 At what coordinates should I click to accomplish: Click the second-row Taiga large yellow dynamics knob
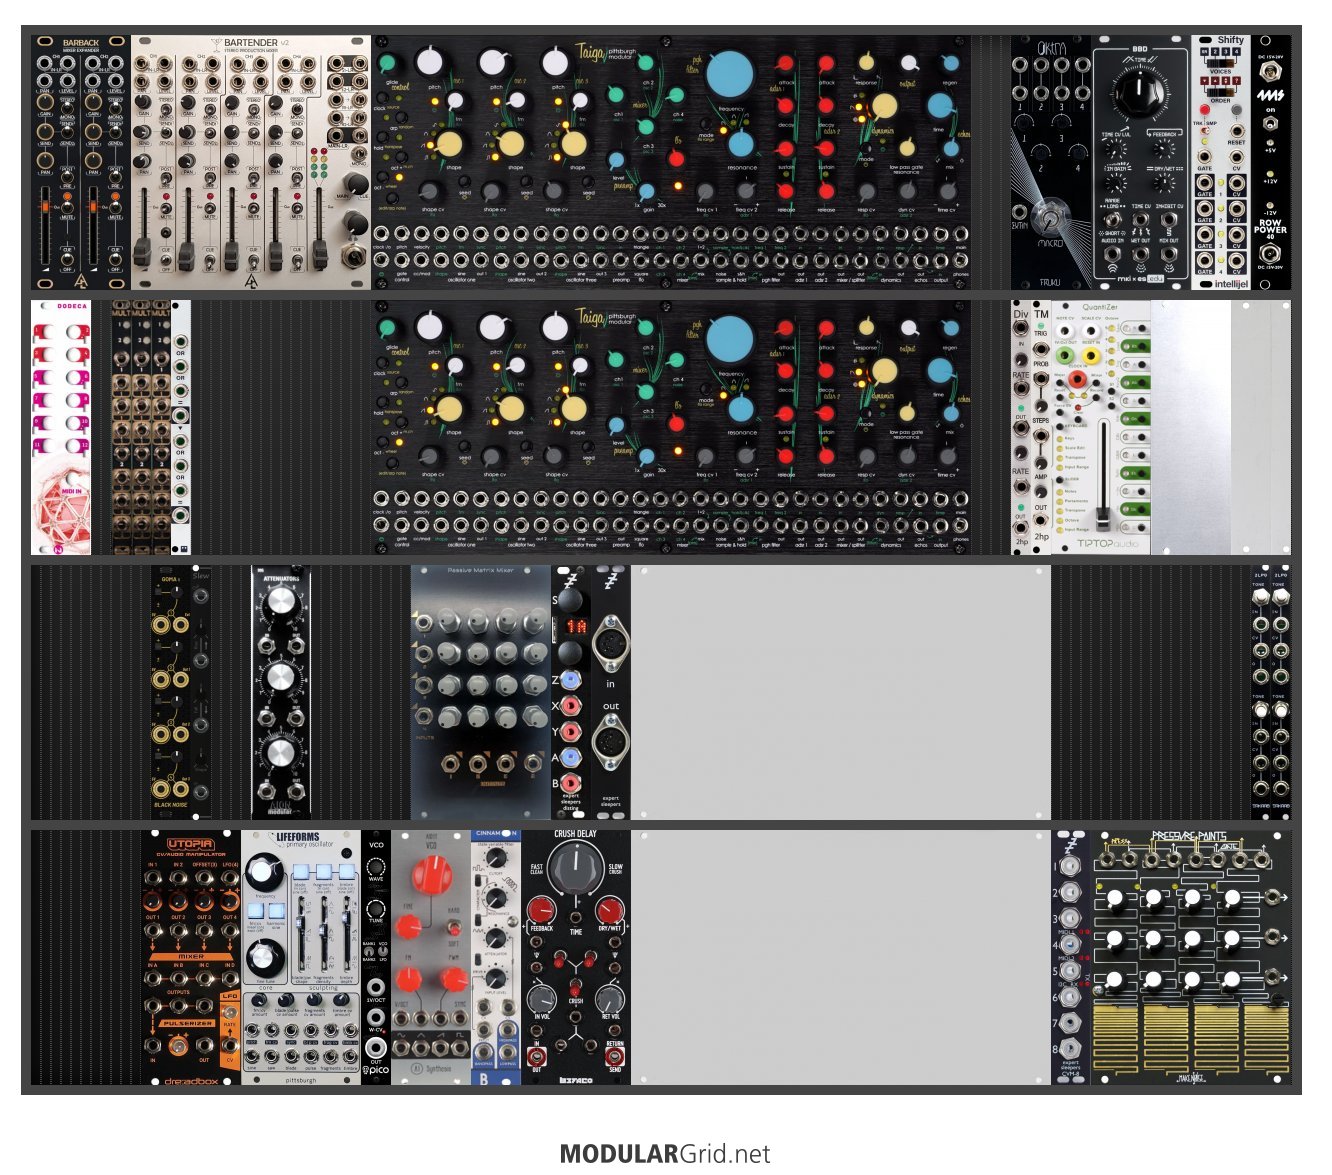(x=885, y=371)
